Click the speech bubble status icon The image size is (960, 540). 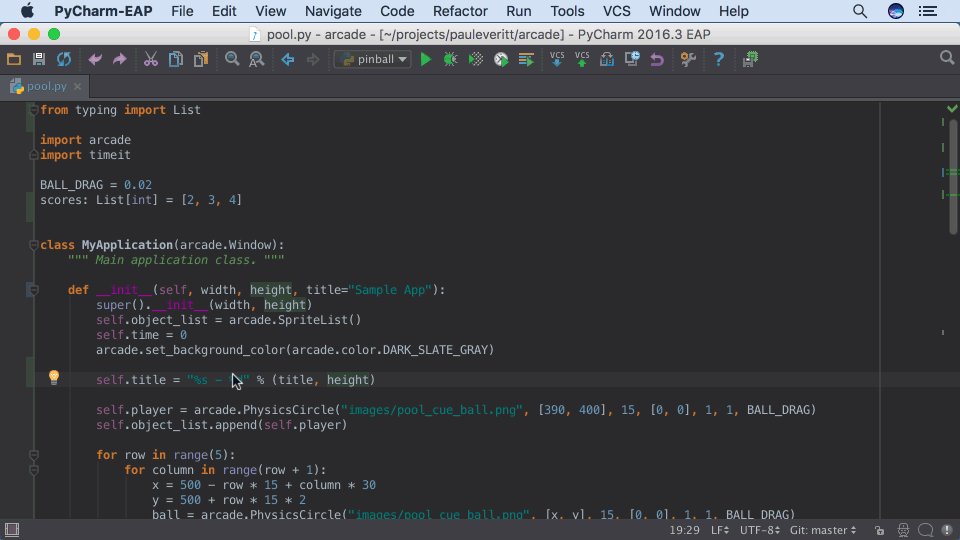(926, 530)
